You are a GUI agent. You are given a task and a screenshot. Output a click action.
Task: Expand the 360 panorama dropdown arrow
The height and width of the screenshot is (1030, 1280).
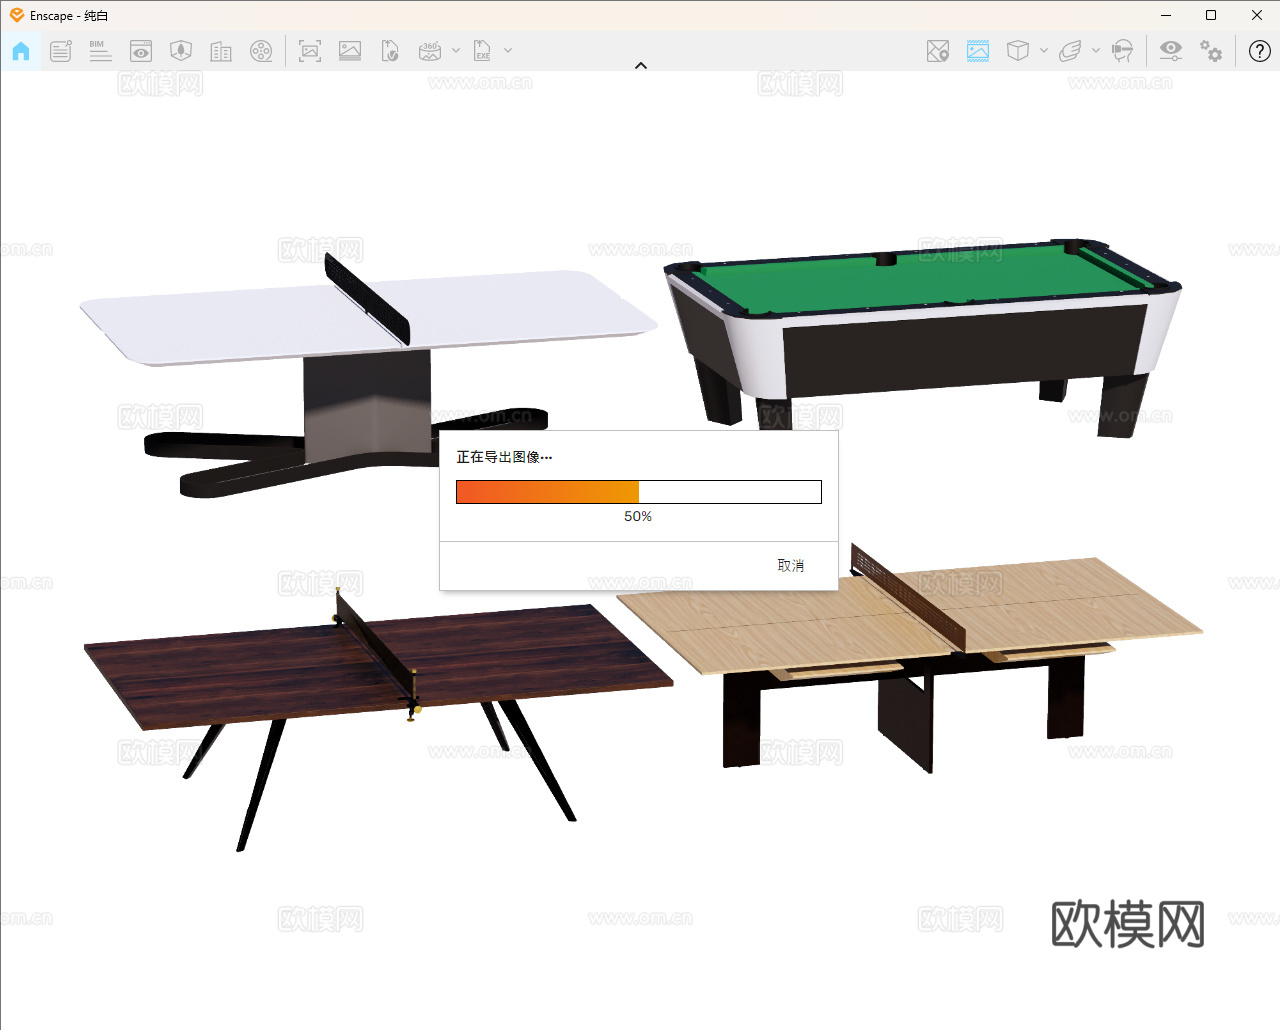(456, 50)
